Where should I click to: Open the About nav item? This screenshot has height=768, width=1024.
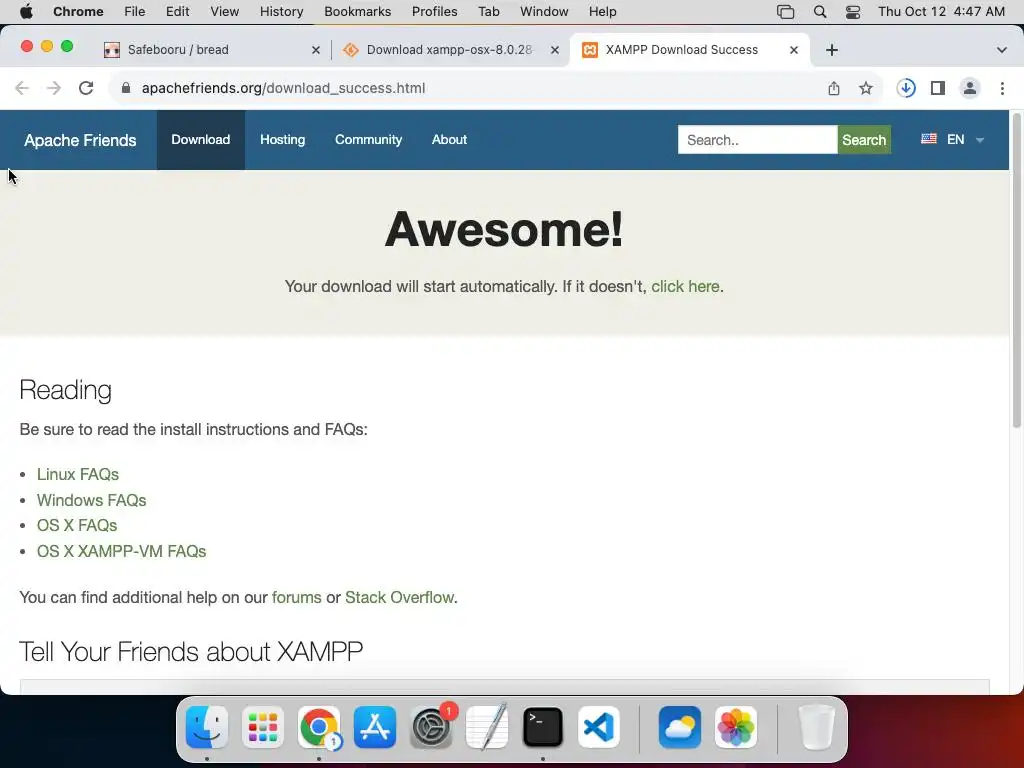coord(449,140)
